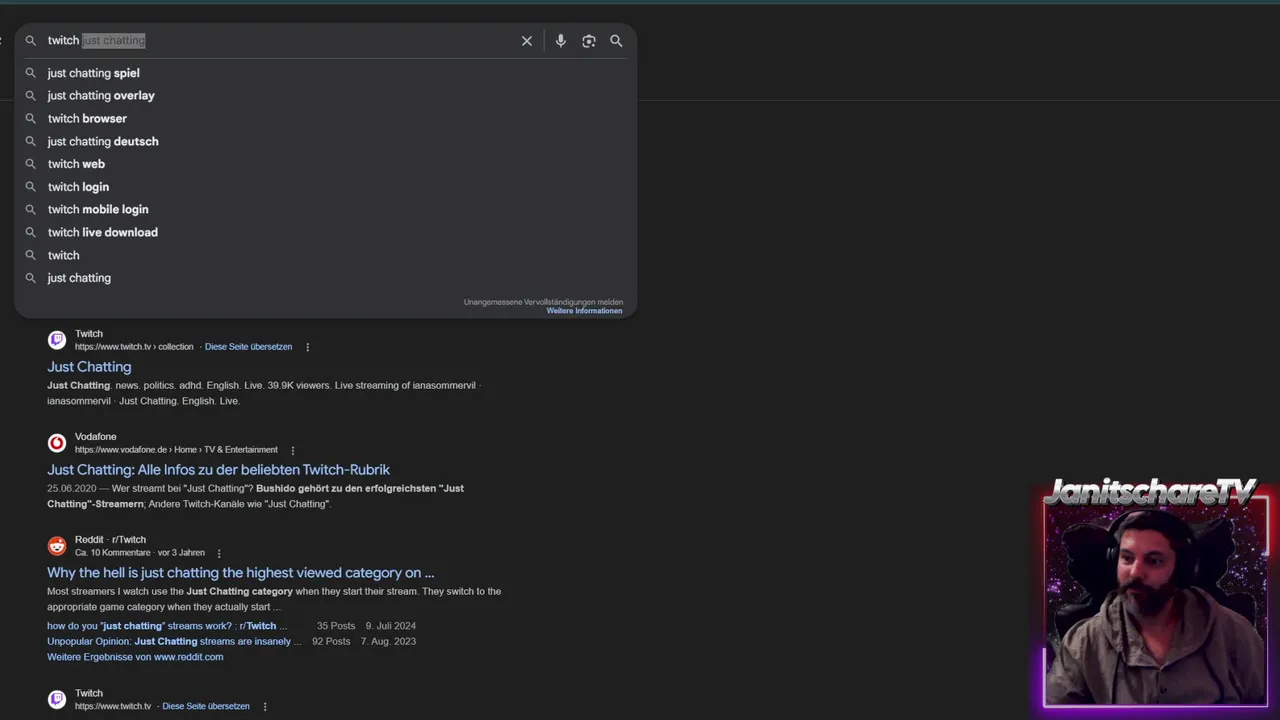
Task: Open Vodafone 'Just Chatting: Alle Infos' result
Action: pyautogui.click(x=218, y=470)
